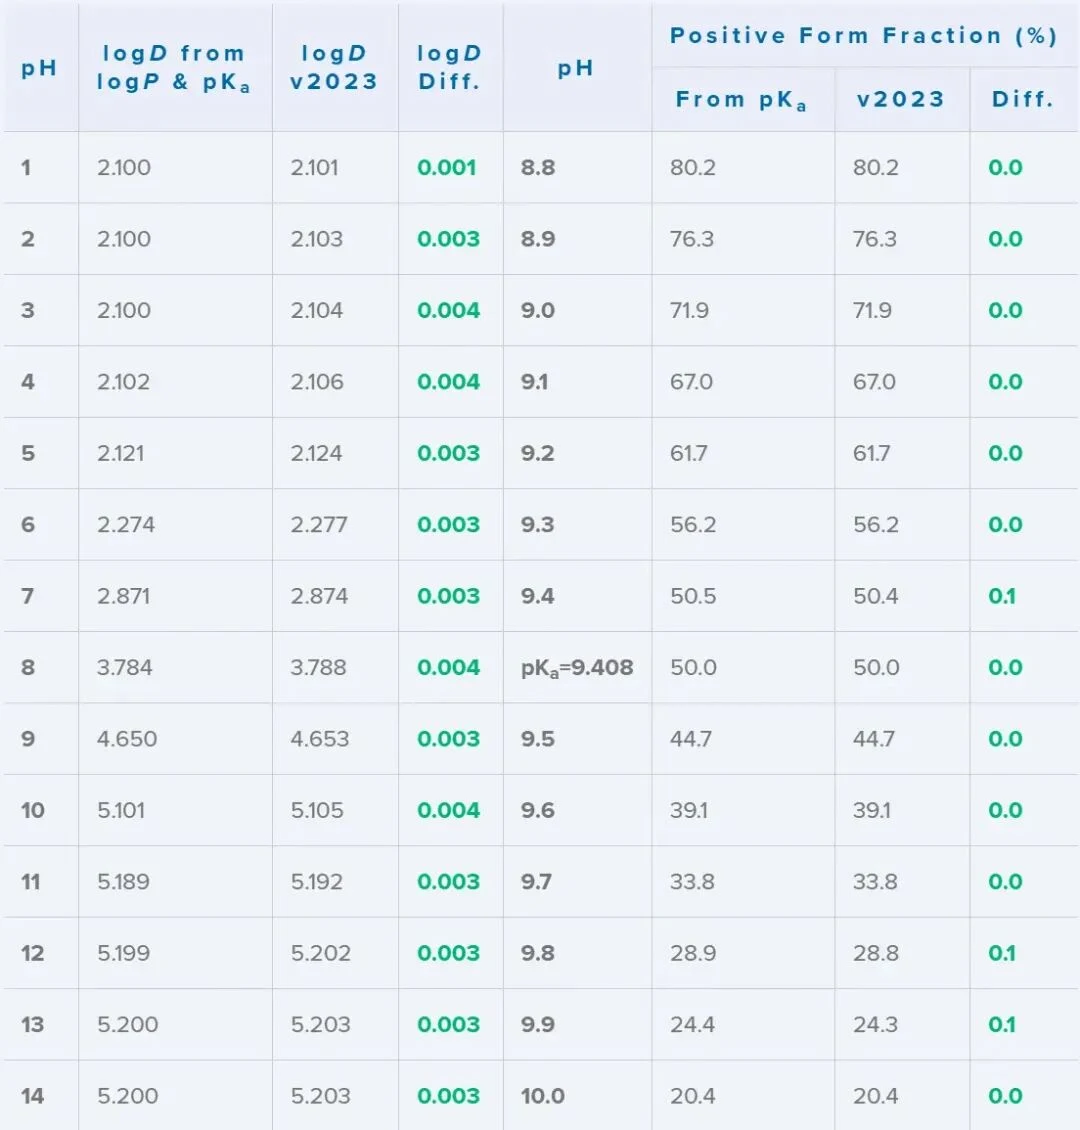
Task: Click the logD v2023 value 5.192
Action: 317,881
